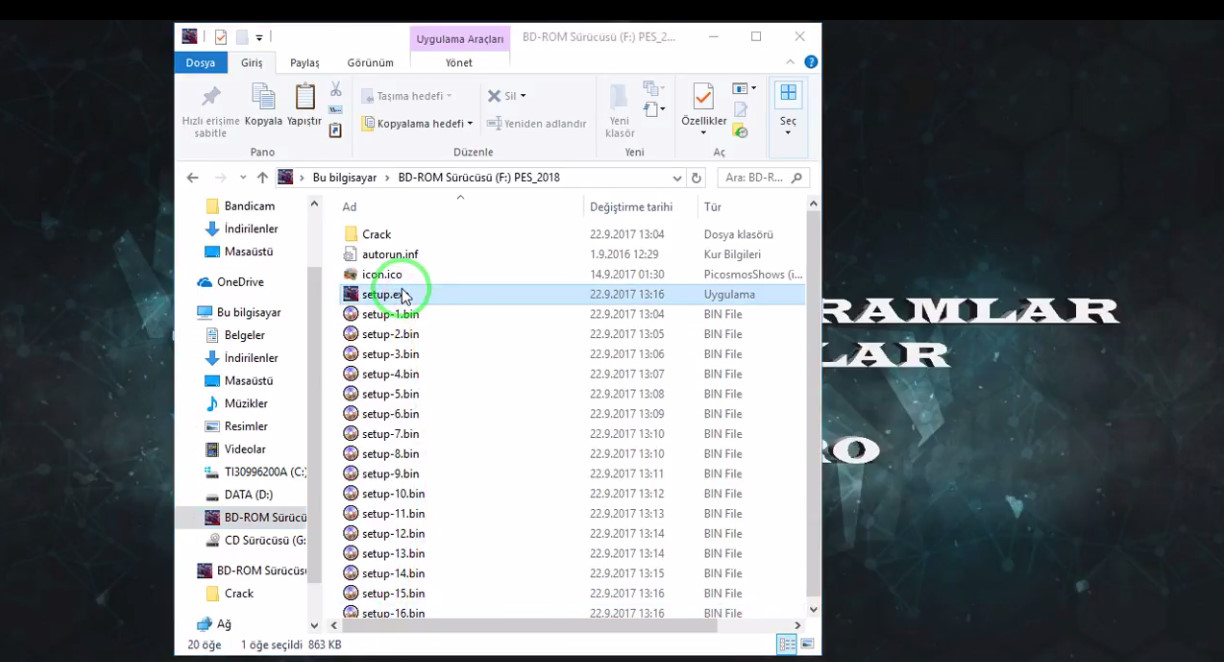Click the navigation pane scrollbar
Viewport: 1224px width, 662px height.
(x=314, y=425)
